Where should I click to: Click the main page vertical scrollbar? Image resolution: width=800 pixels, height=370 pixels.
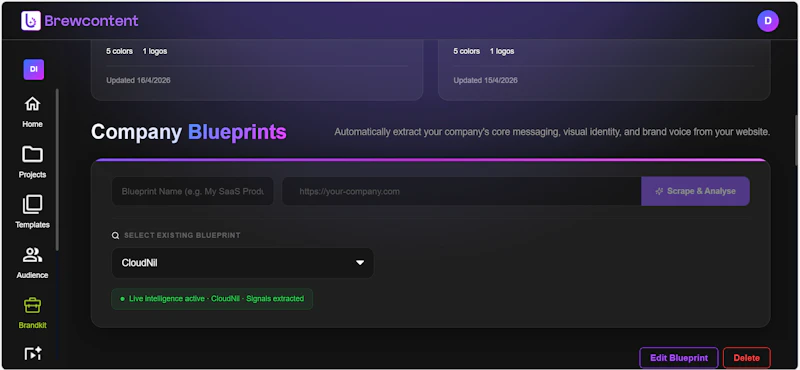(x=796, y=140)
